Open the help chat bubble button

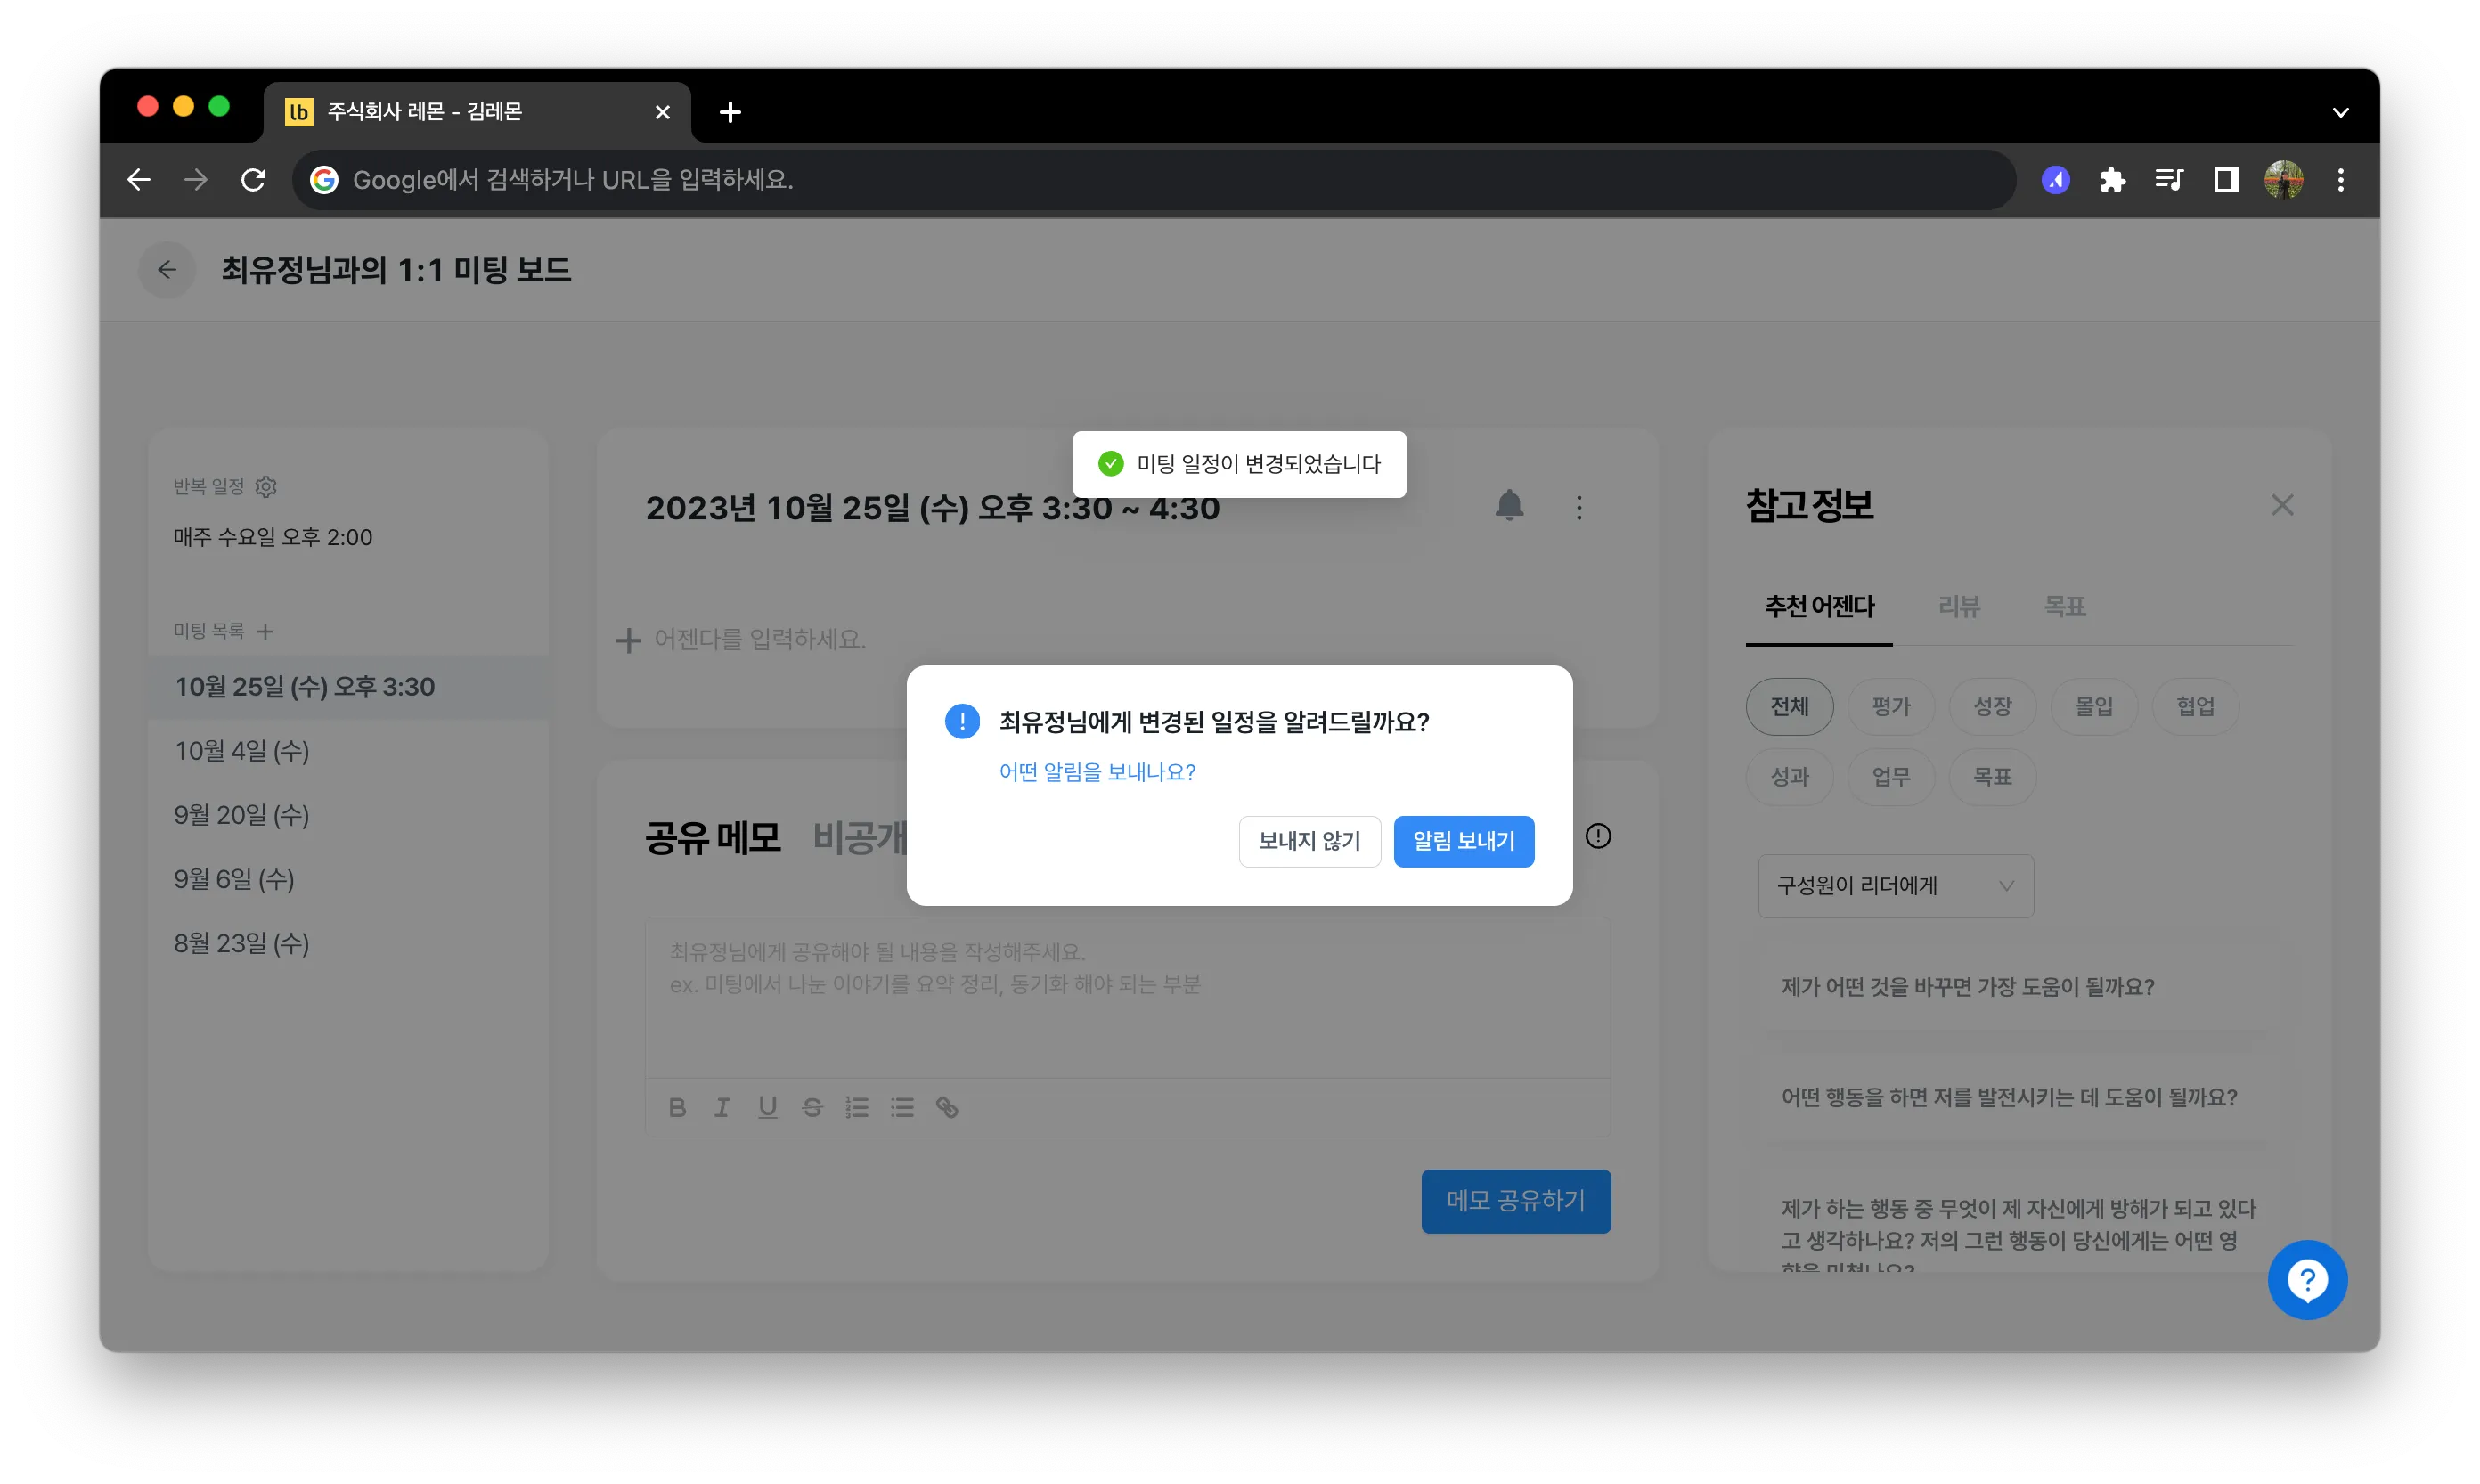[2307, 1280]
